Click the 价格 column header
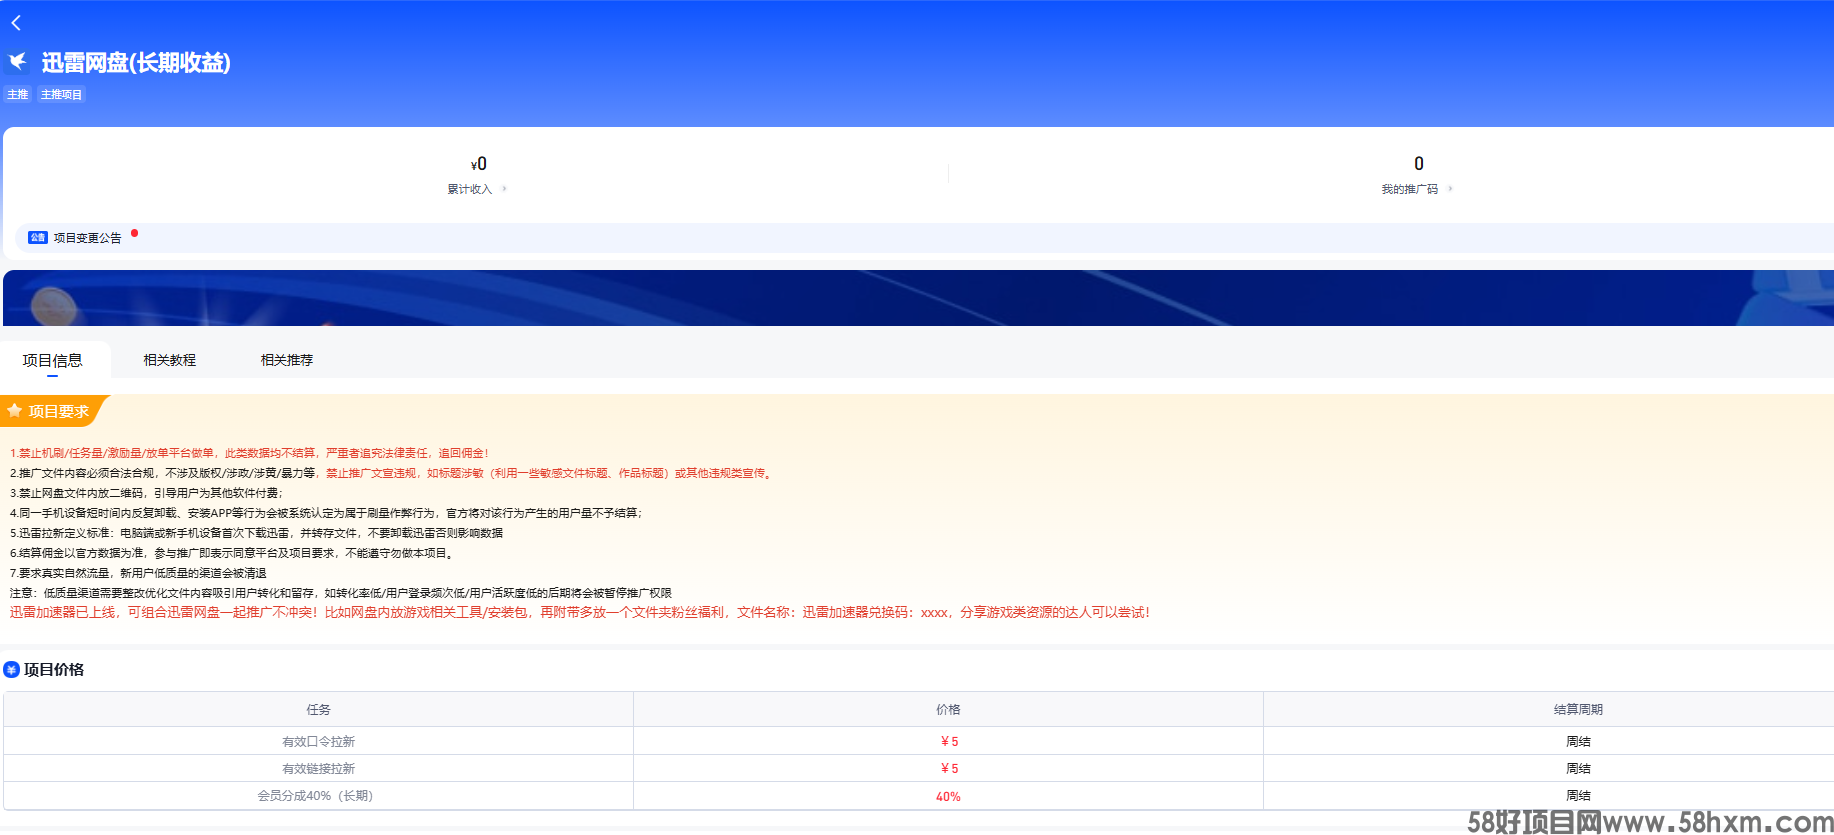1834x835 pixels. (x=948, y=709)
